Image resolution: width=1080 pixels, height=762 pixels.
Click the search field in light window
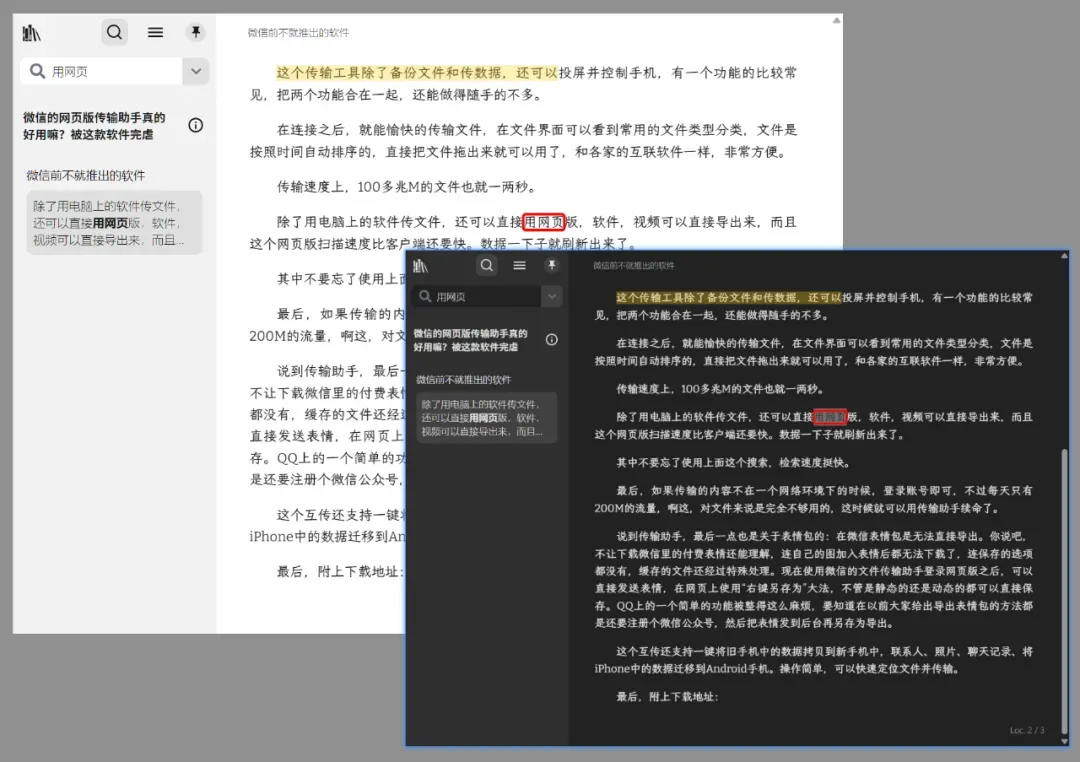point(102,71)
